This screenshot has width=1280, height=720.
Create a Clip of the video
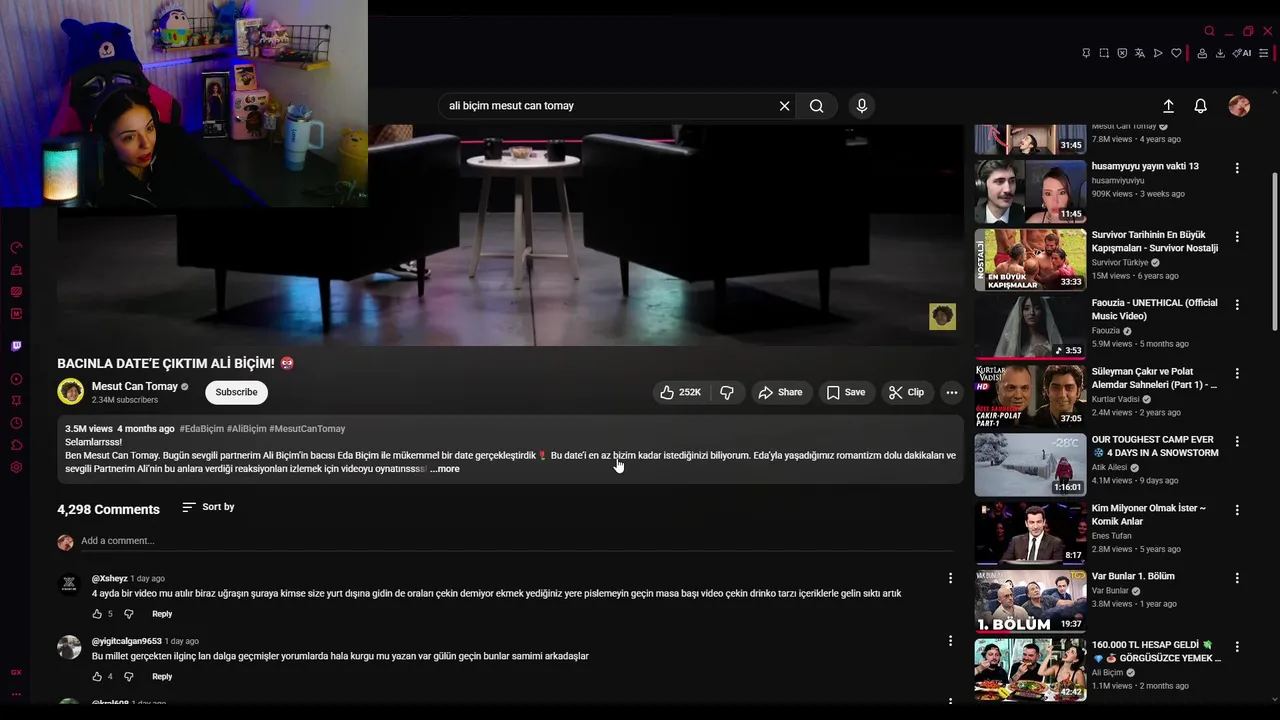pos(907,393)
